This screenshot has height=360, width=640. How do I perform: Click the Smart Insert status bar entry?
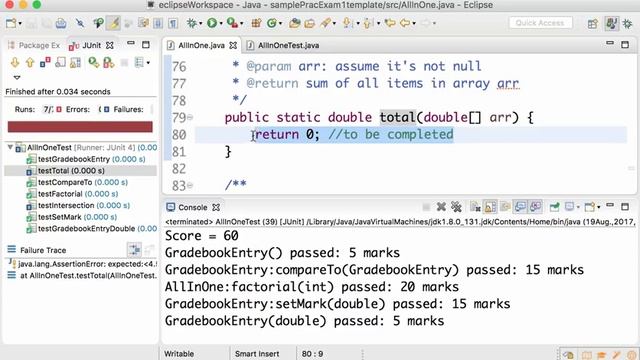(x=257, y=353)
